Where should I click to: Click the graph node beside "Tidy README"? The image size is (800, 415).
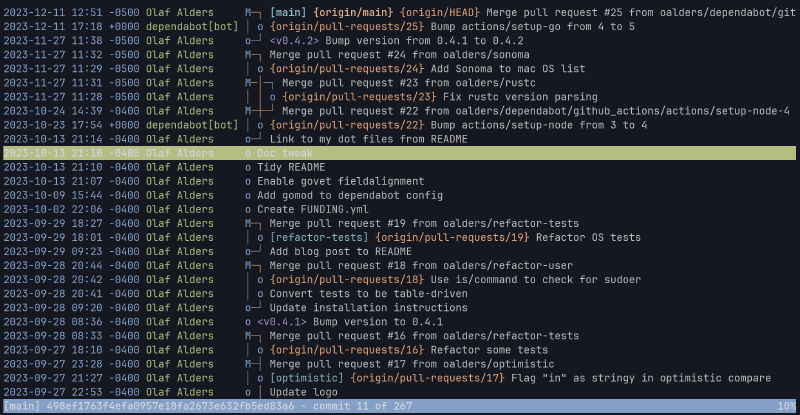coord(247,167)
